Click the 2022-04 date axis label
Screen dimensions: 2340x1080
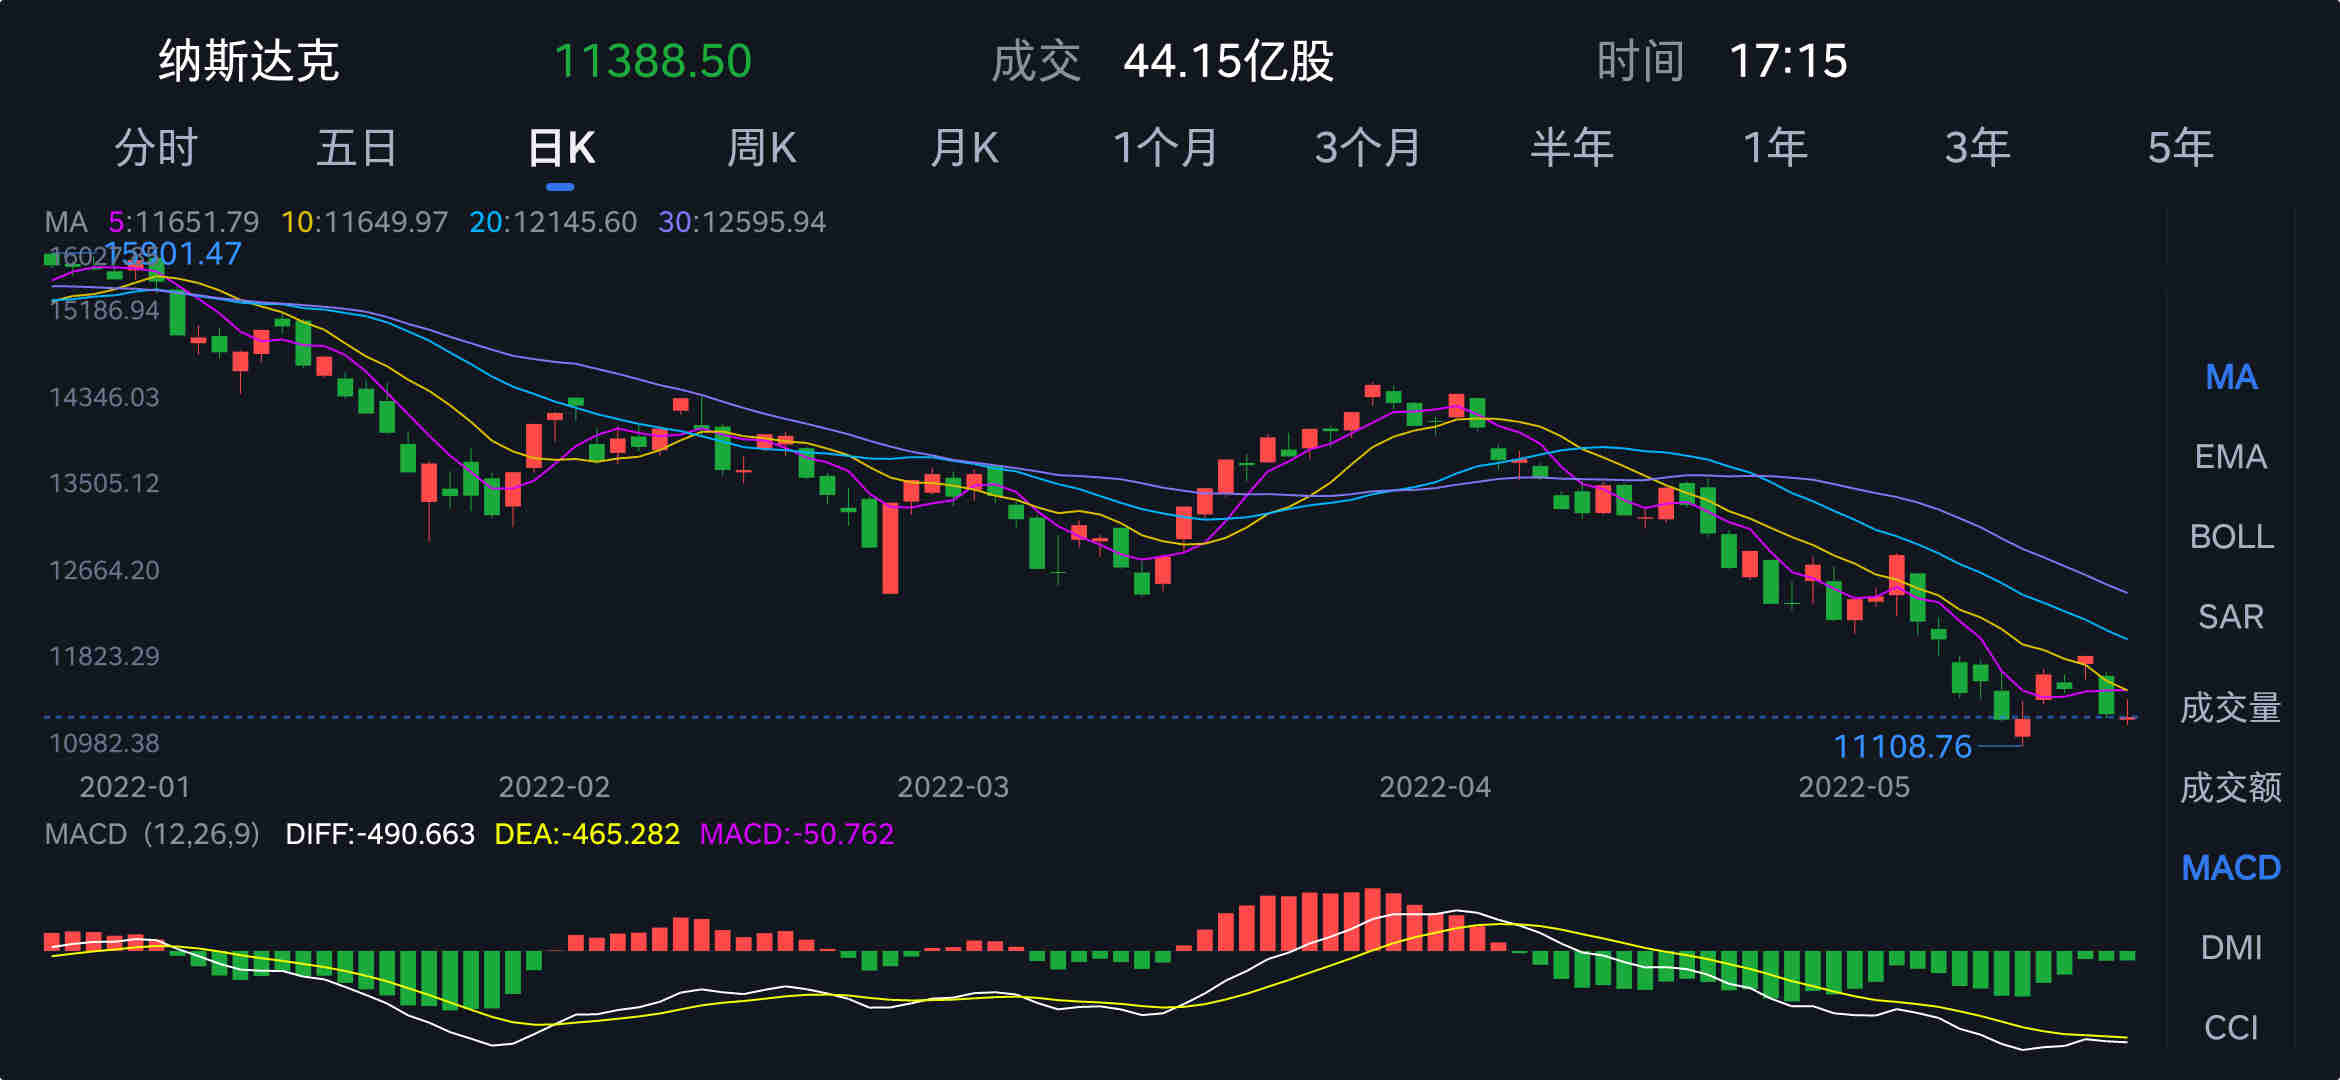click(1435, 787)
